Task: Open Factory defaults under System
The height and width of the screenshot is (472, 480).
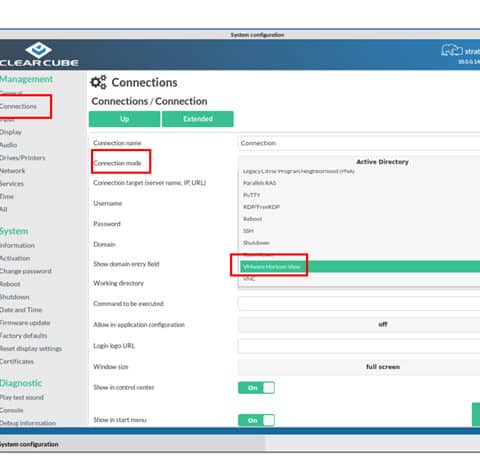Action: point(23,336)
